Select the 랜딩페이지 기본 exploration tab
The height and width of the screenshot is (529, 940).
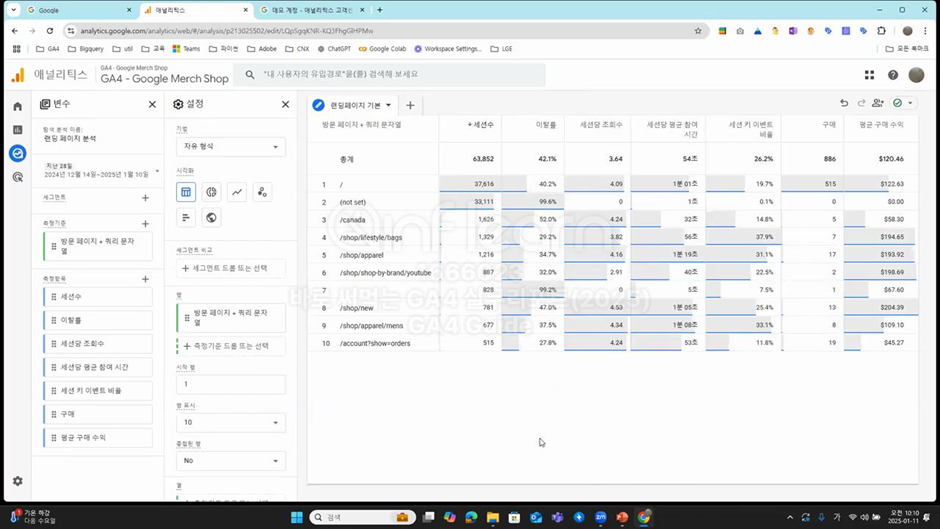(351, 105)
